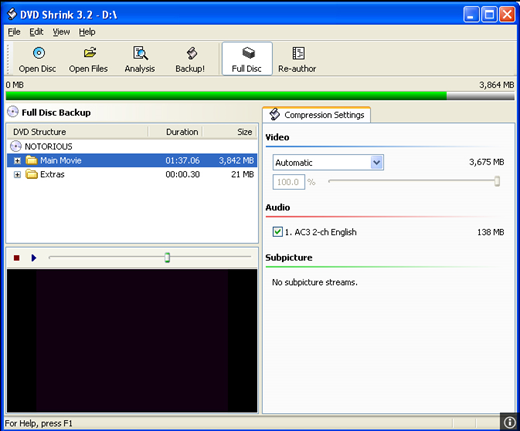Click the NOTORIOUS disc icon

coord(16,146)
